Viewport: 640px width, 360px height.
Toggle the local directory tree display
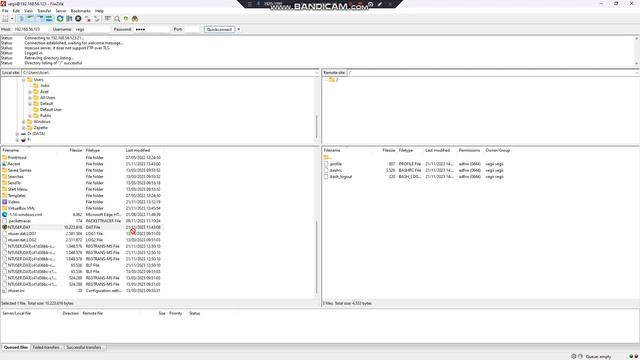31,19
